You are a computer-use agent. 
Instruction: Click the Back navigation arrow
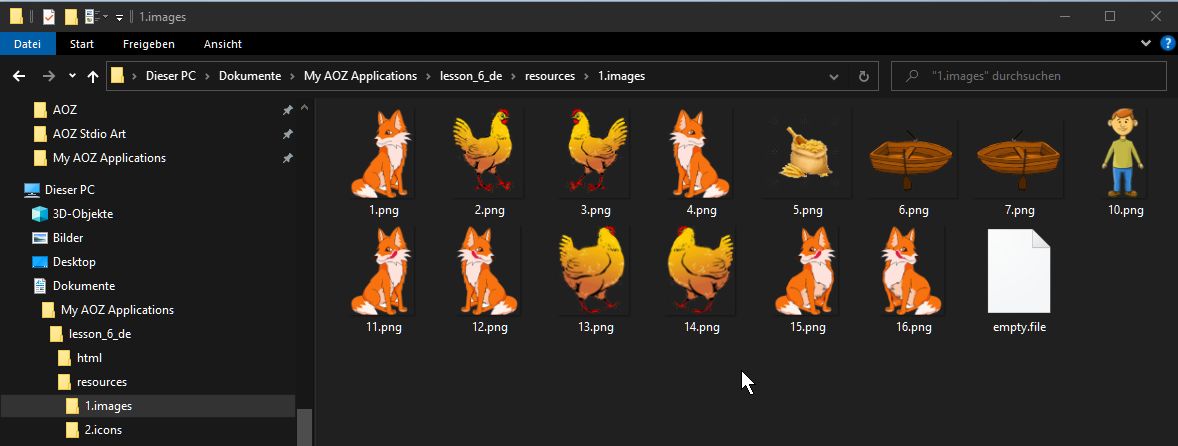[18, 76]
